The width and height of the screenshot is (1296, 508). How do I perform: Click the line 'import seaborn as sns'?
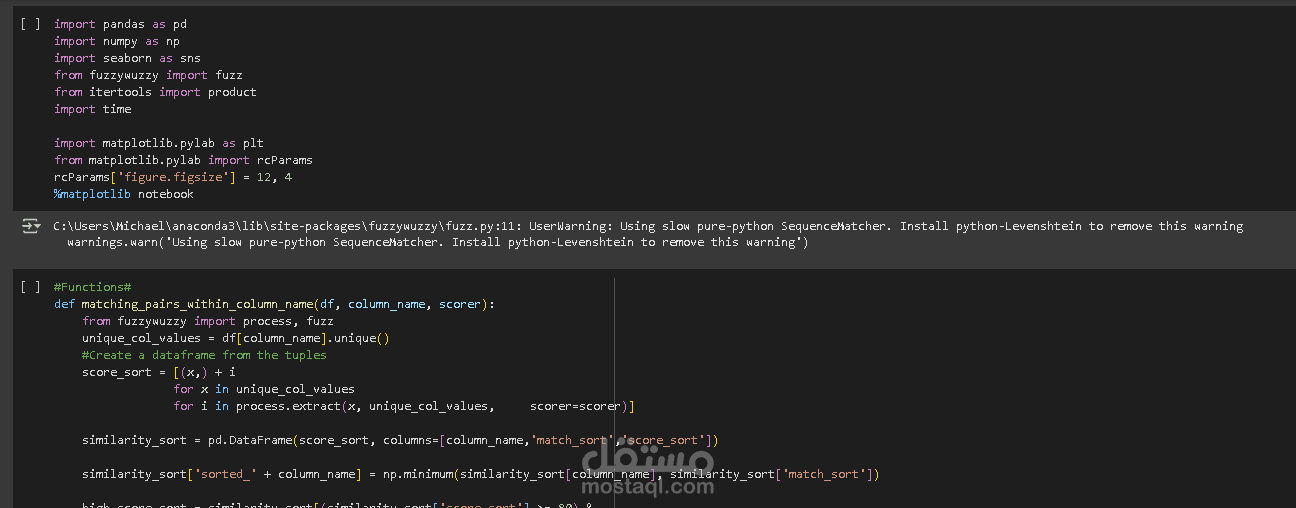coord(127,58)
